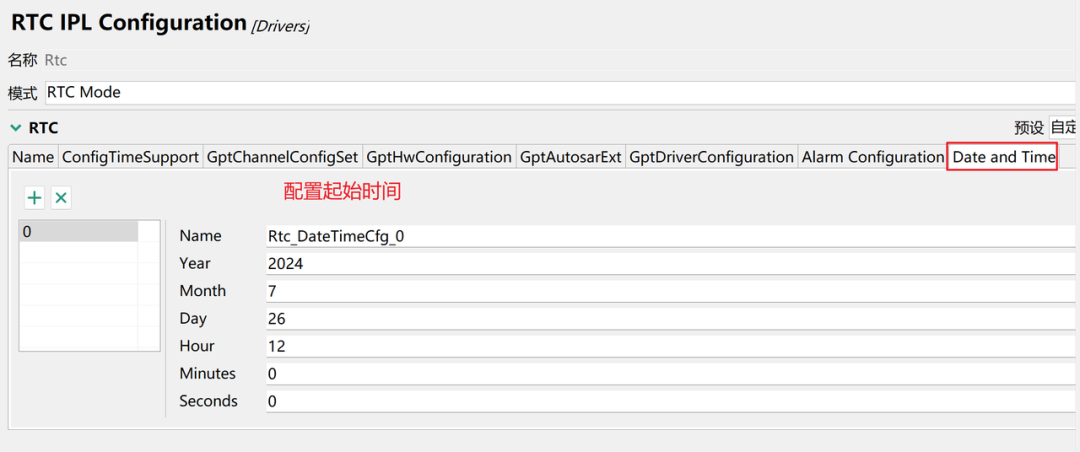Click the Month input field

[x=670, y=291]
